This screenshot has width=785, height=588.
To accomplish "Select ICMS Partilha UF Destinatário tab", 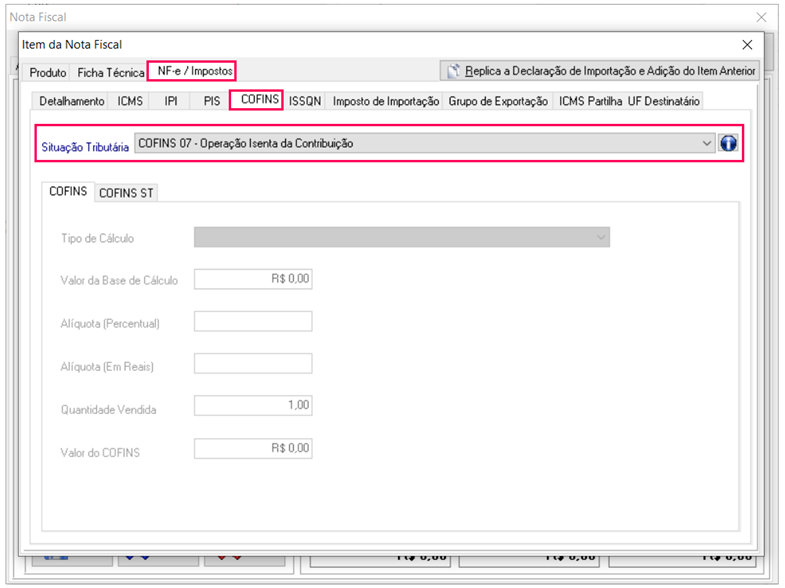I will [x=629, y=101].
